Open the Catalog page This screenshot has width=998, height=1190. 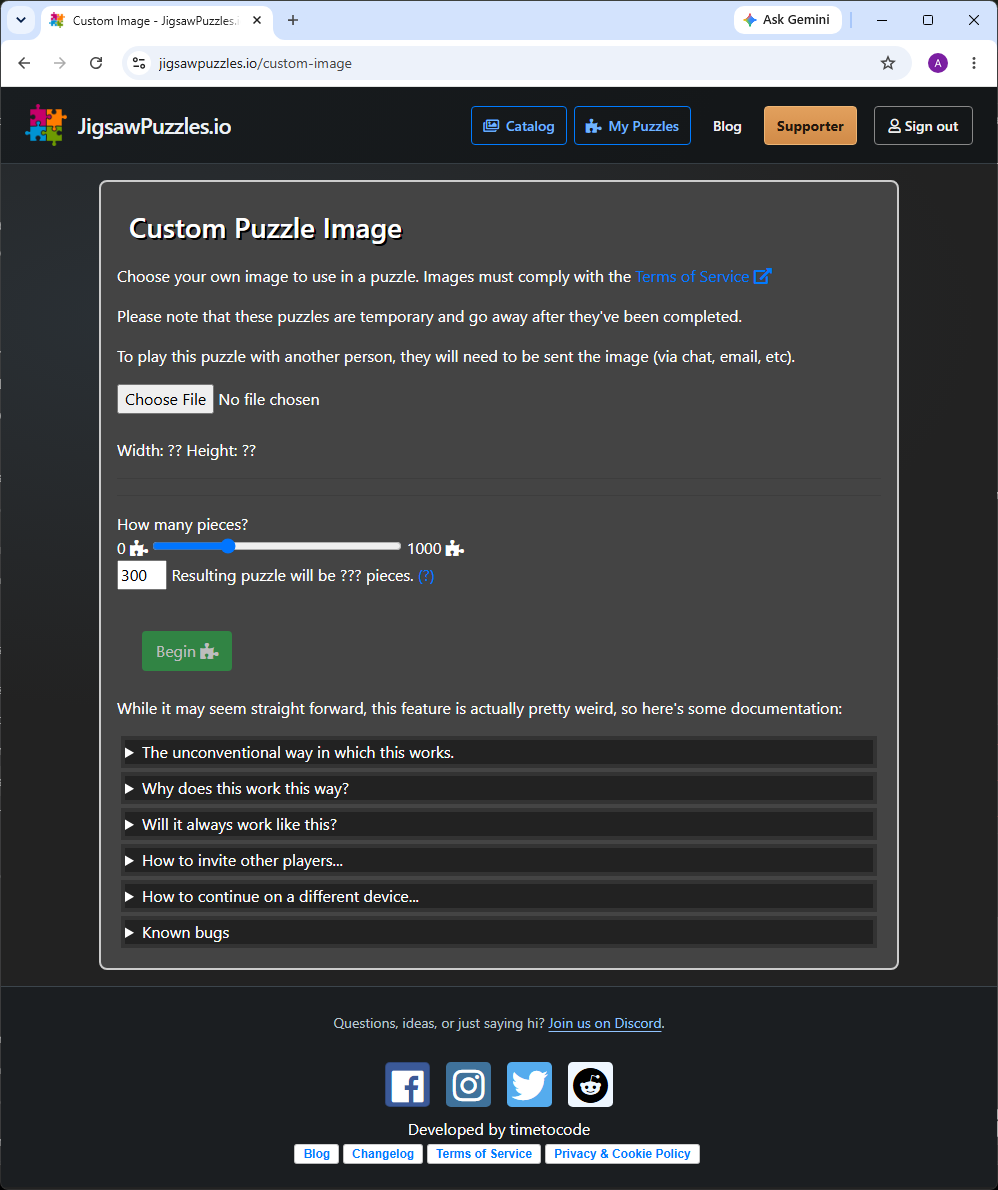519,126
